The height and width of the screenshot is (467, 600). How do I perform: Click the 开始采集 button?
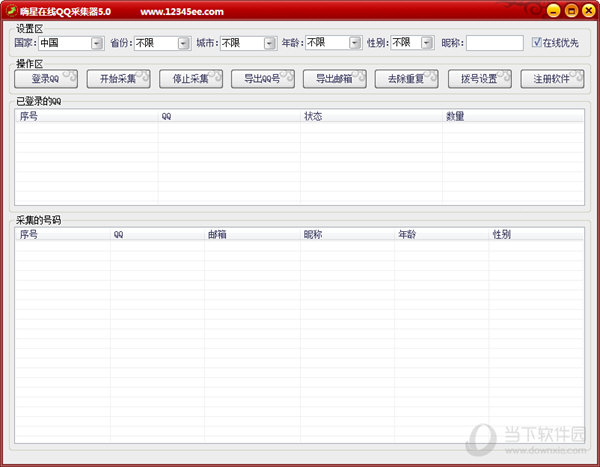118,79
